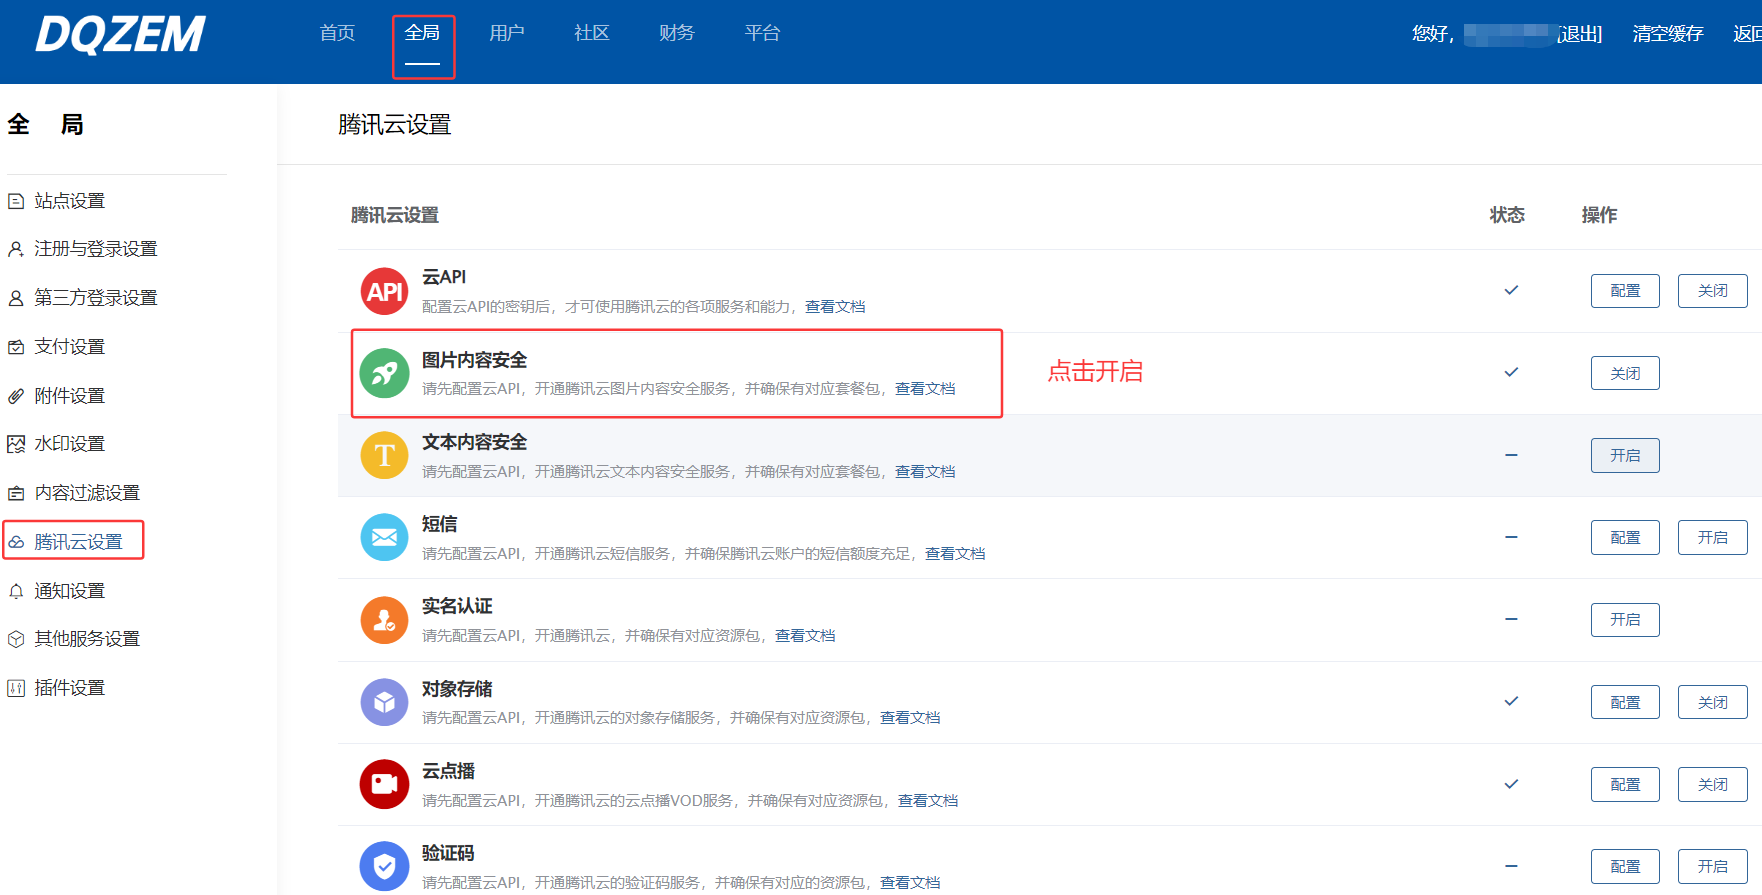This screenshot has height=895, width=1762.
Task: Switch to the 用户 top menu
Action: click(x=506, y=33)
